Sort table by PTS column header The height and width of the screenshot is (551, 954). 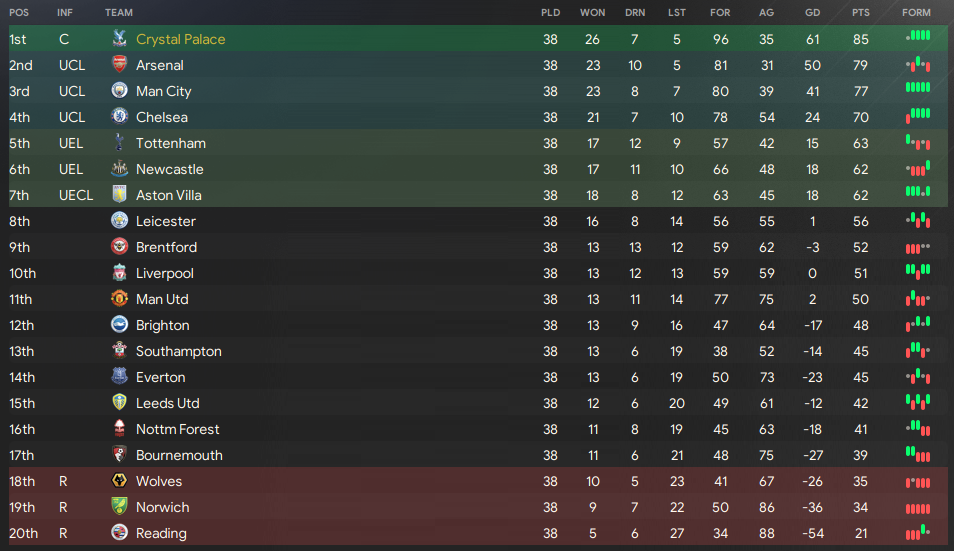point(860,12)
